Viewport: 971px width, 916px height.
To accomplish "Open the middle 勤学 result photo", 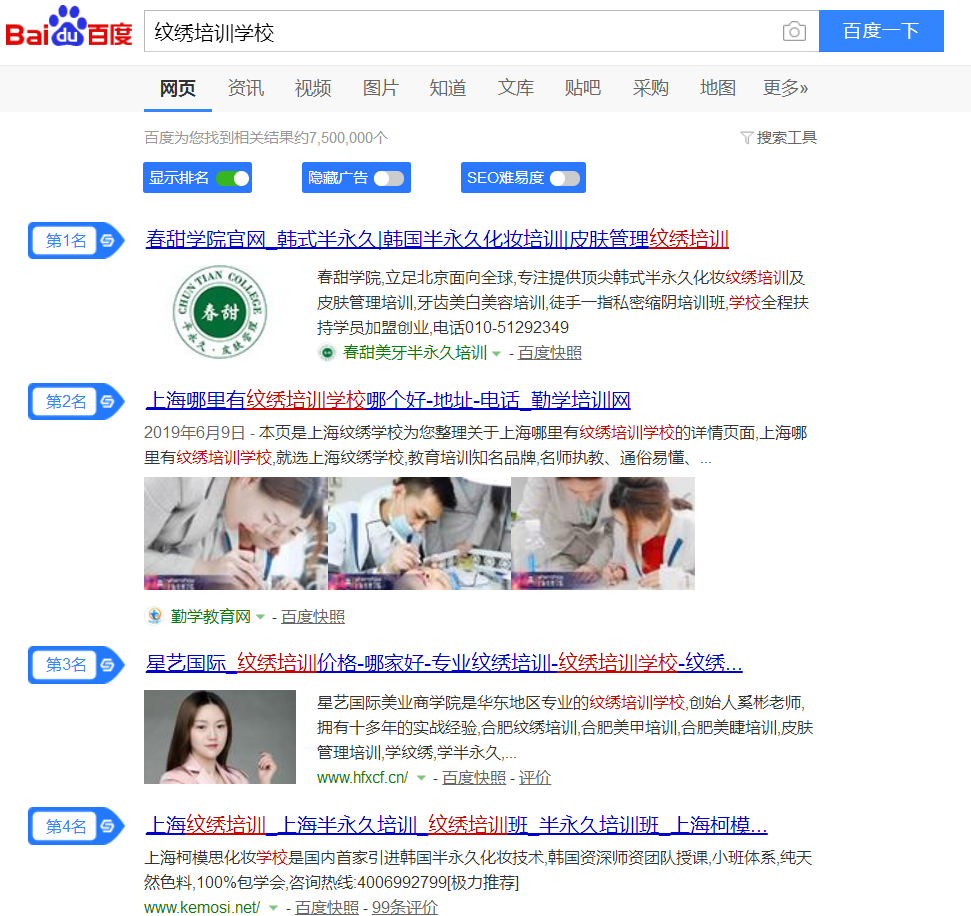I will 419,533.
